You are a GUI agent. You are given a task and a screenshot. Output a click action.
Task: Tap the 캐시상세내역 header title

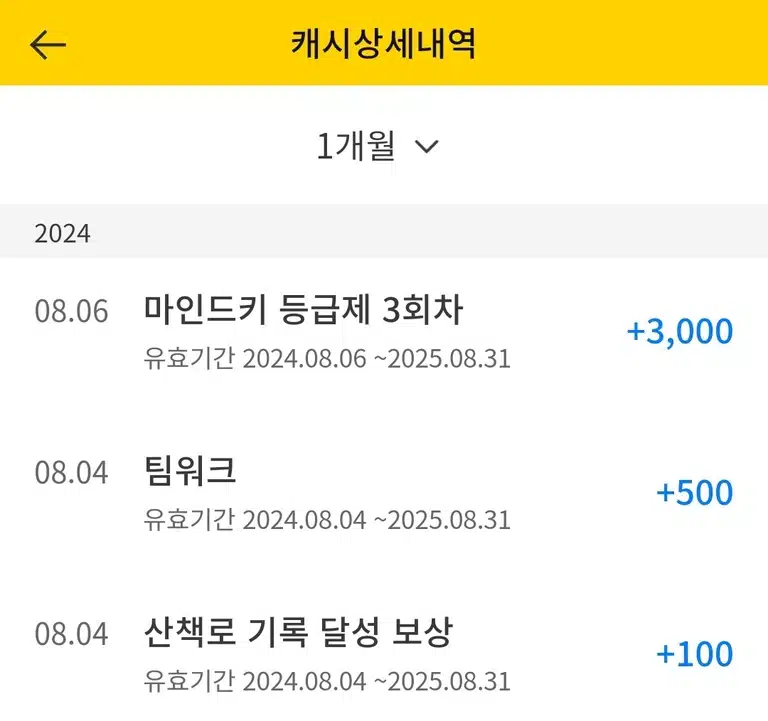pos(384,44)
